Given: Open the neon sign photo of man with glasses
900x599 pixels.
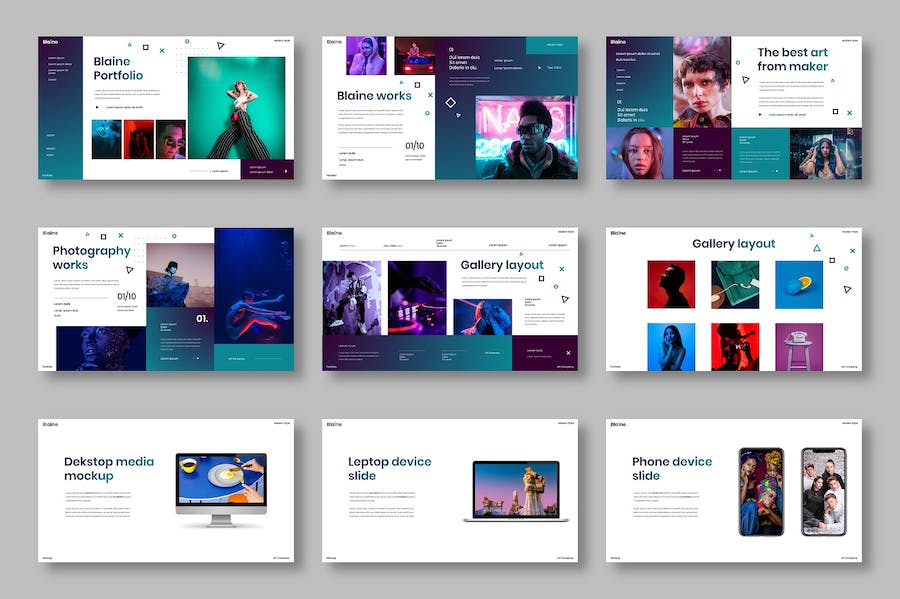Looking at the screenshot, I should 527,137.
